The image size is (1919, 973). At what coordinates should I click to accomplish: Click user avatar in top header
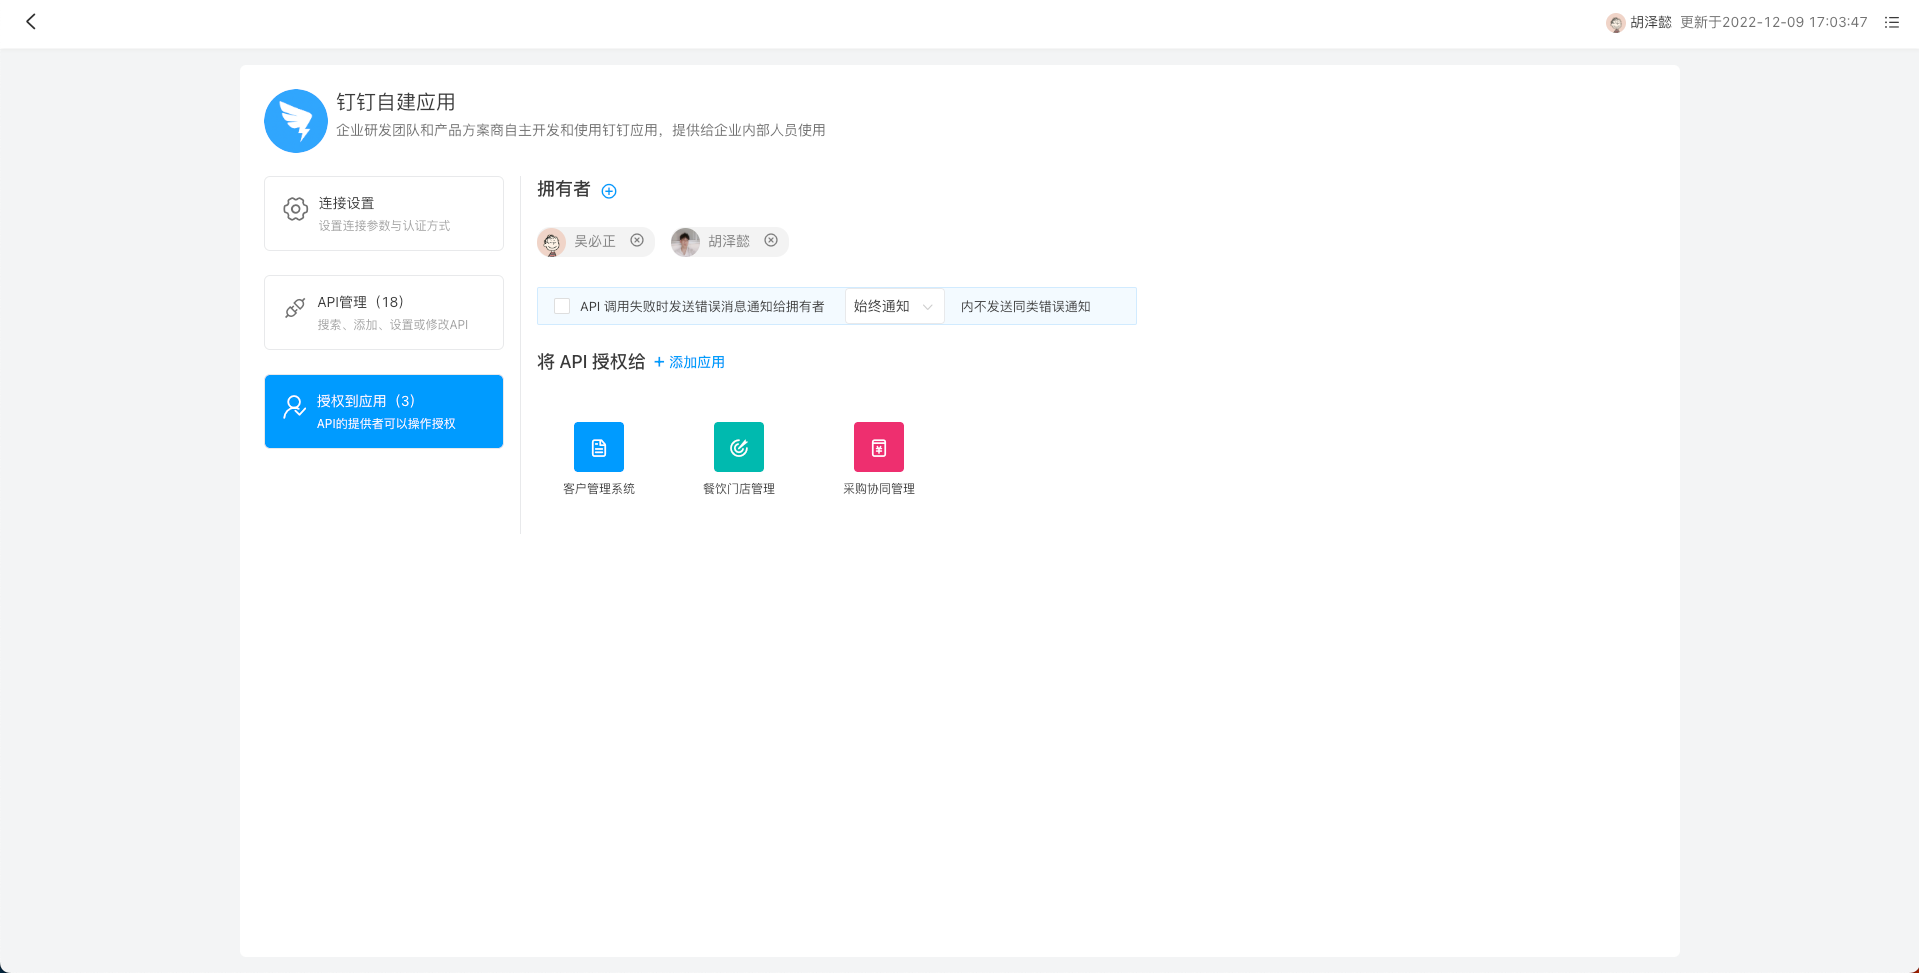click(1615, 23)
